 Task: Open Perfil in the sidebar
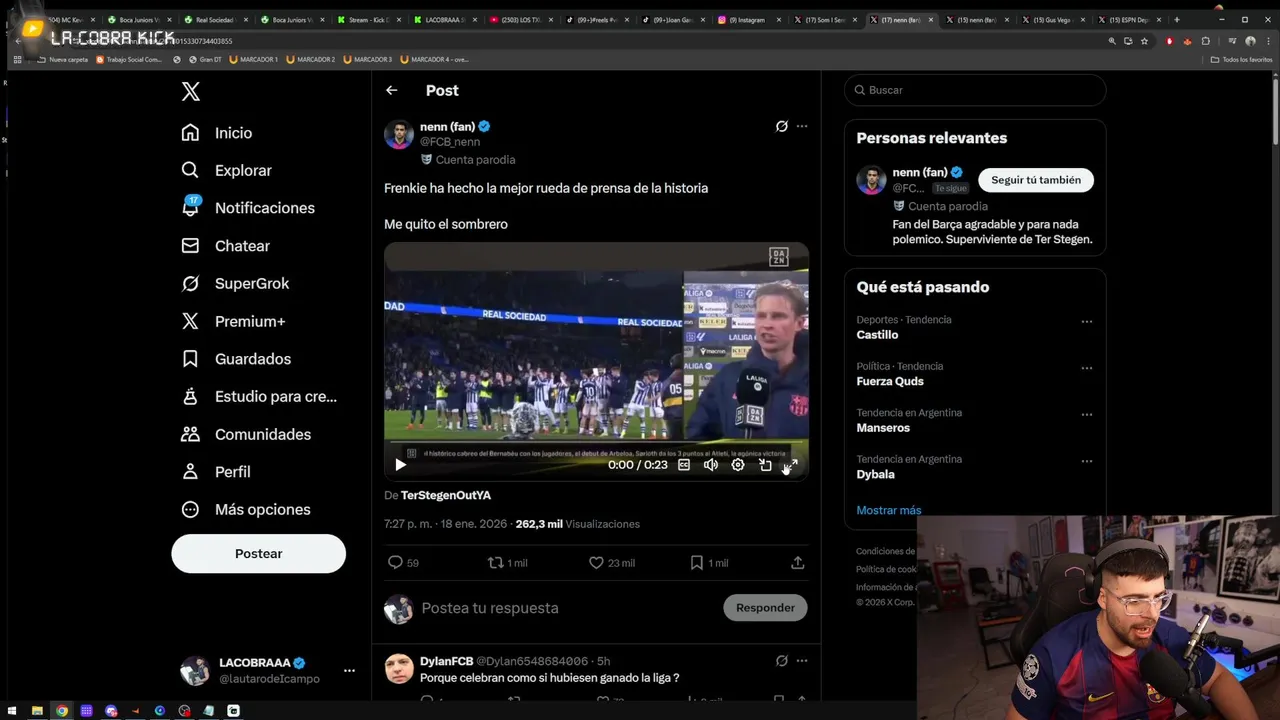[x=215, y=472]
